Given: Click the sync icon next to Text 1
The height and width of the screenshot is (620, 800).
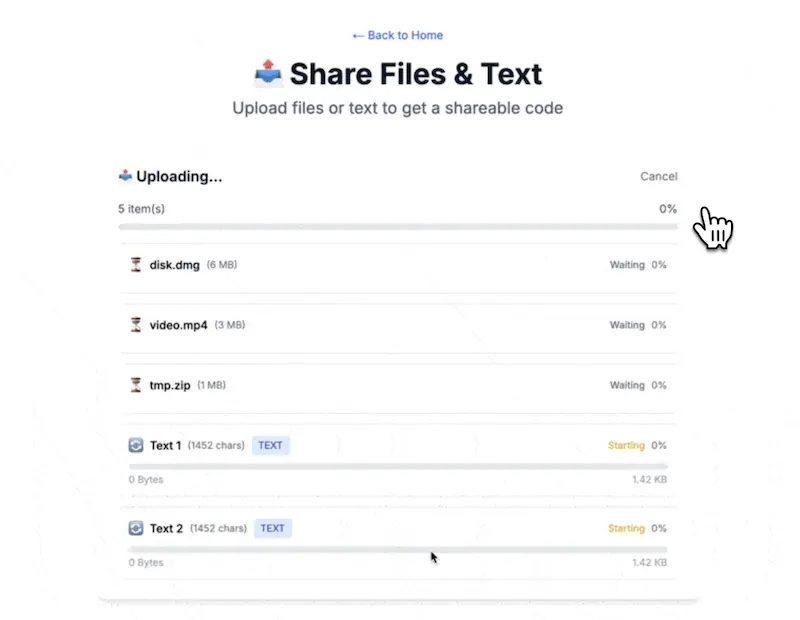Looking at the screenshot, I should pyautogui.click(x=136, y=445).
